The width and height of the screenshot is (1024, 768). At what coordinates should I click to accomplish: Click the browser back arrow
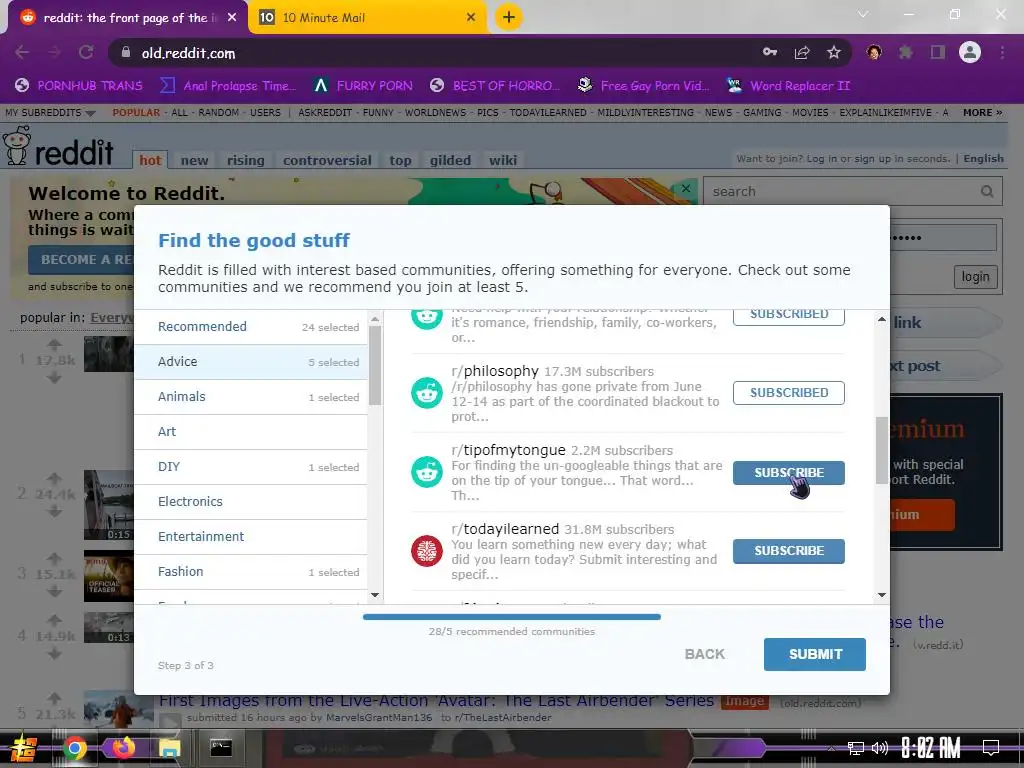22,53
